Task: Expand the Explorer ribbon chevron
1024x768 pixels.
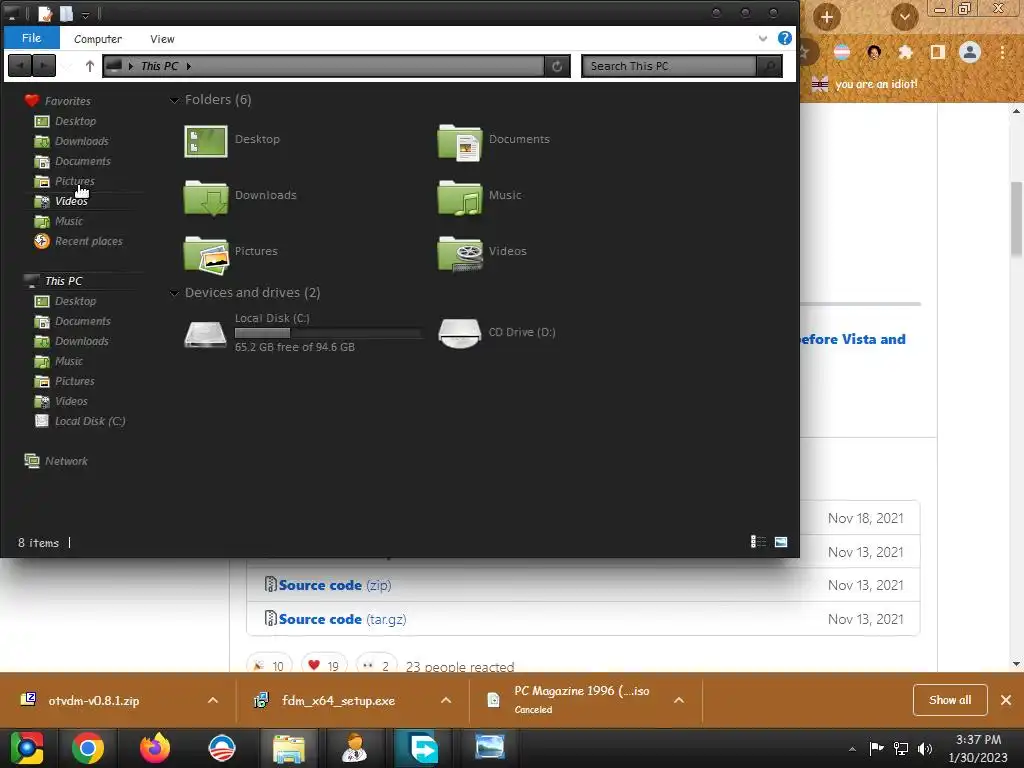Action: [x=763, y=39]
